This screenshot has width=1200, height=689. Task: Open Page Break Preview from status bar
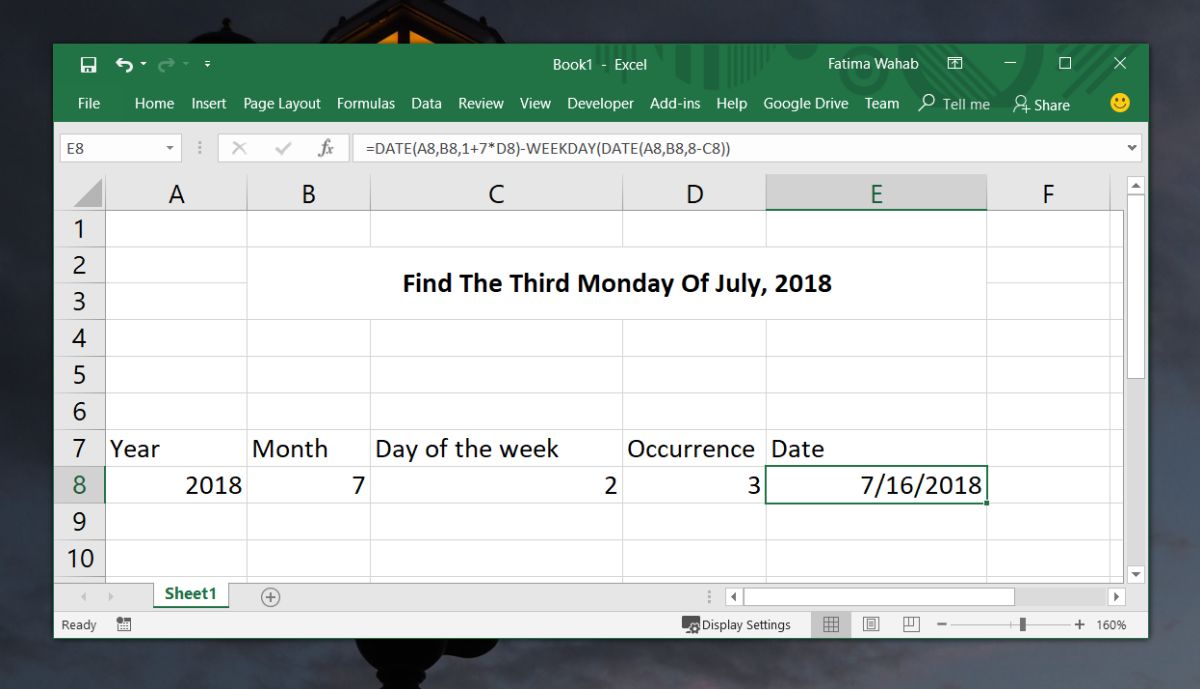(x=911, y=624)
